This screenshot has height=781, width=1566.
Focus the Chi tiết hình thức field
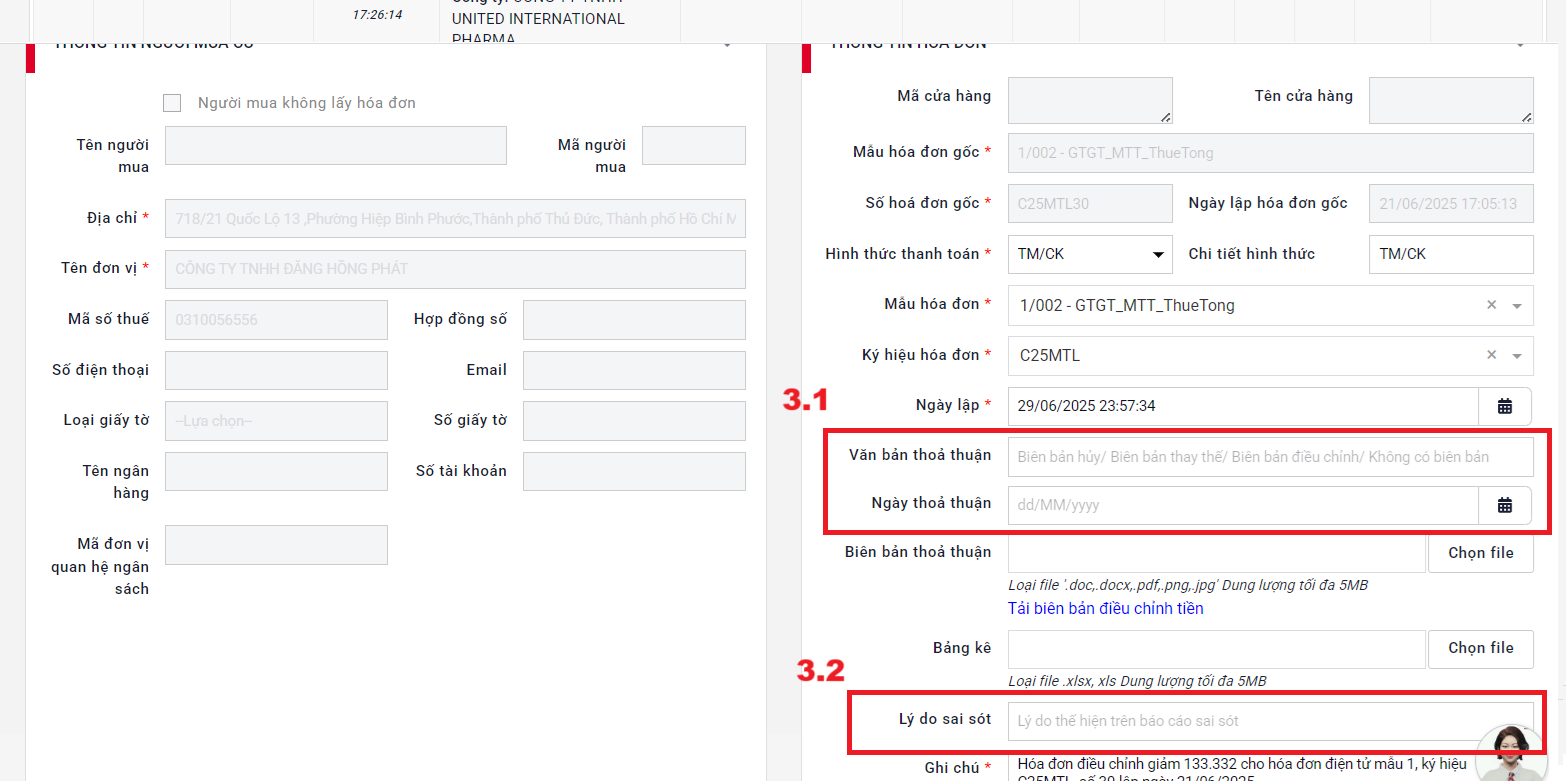pos(1450,254)
